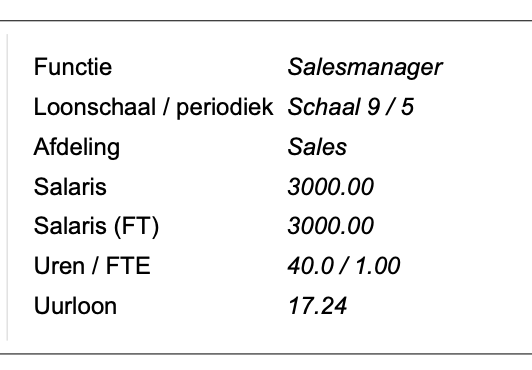The width and height of the screenshot is (532, 370).
Task: Click the FTE text in Uren row
Action: (128, 266)
